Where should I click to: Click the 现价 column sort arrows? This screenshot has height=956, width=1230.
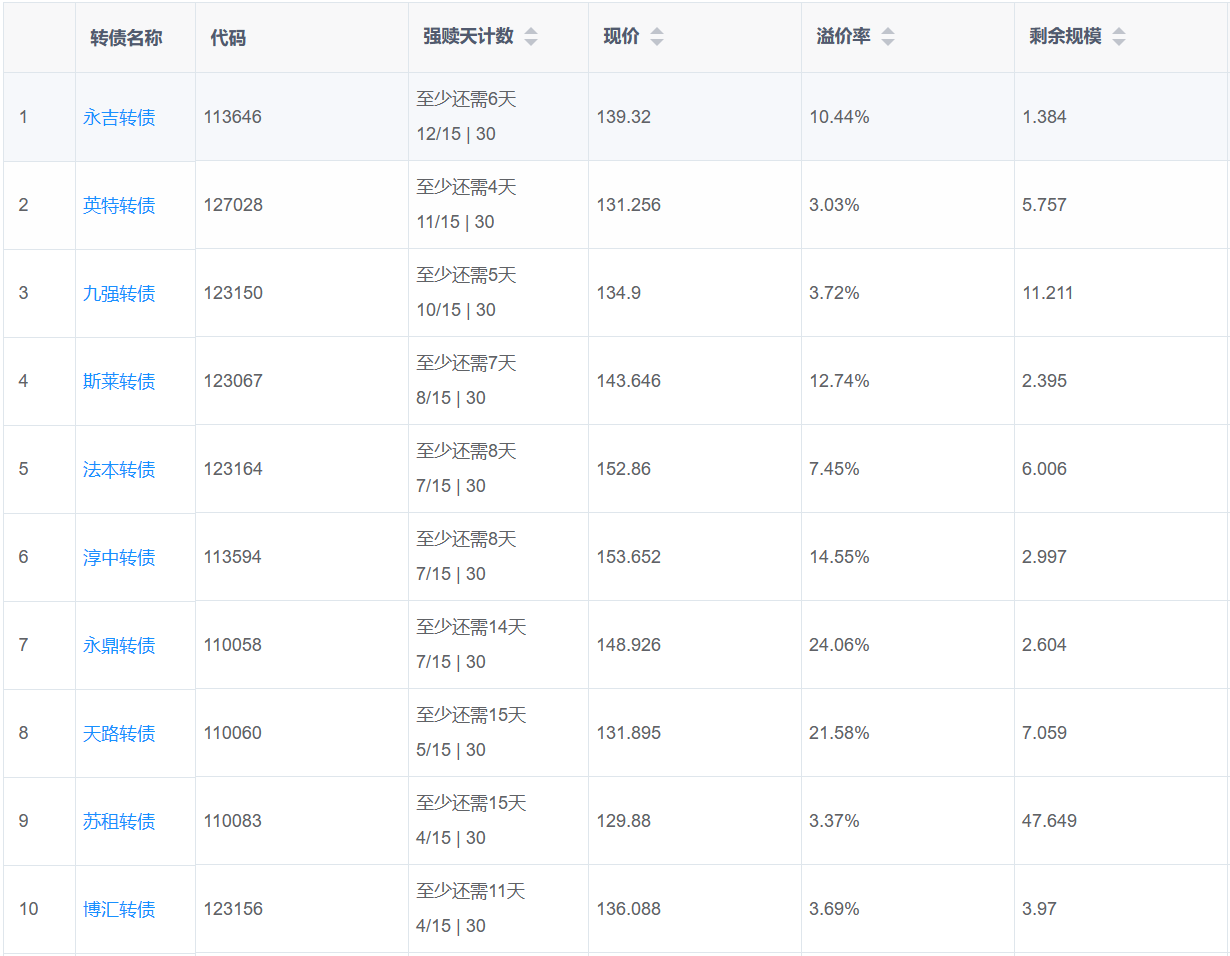tap(656, 37)
